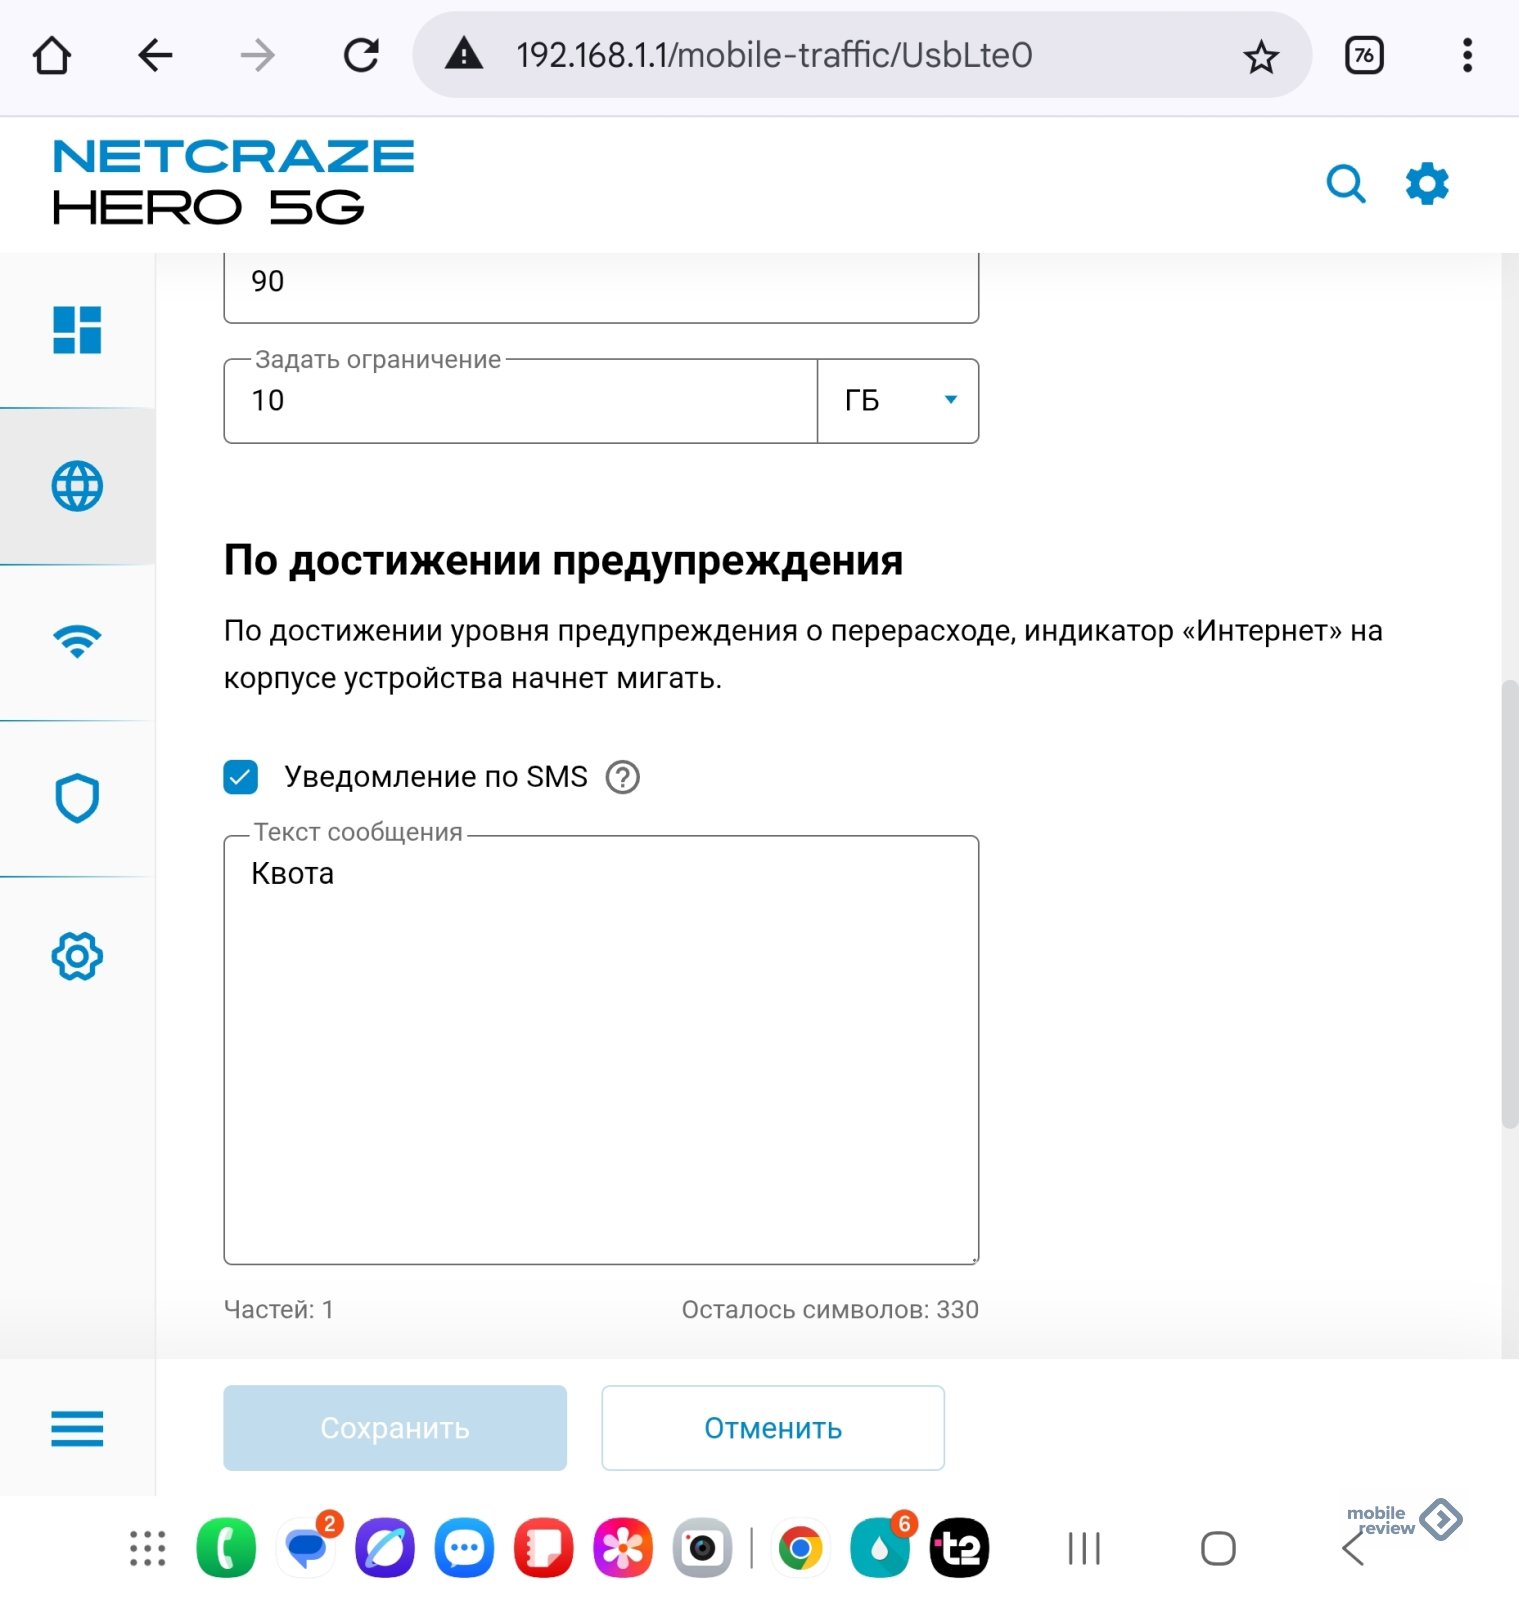Click help icon next to SMS notification
This screenshot has width=1519, height=1600.
[622, 777]
